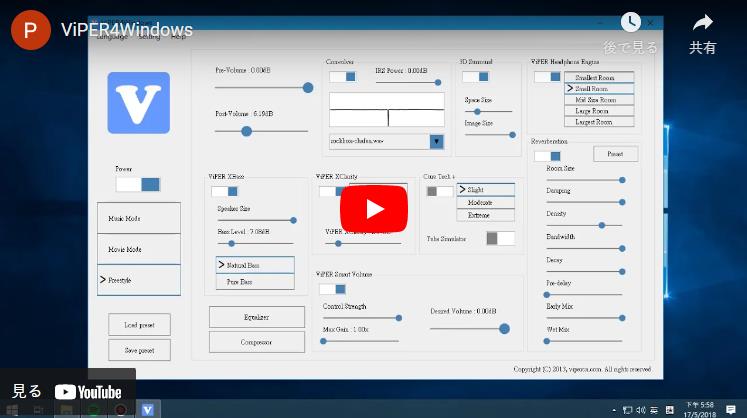
Task: Click the Load preset button
Action: tap(139, 325)
